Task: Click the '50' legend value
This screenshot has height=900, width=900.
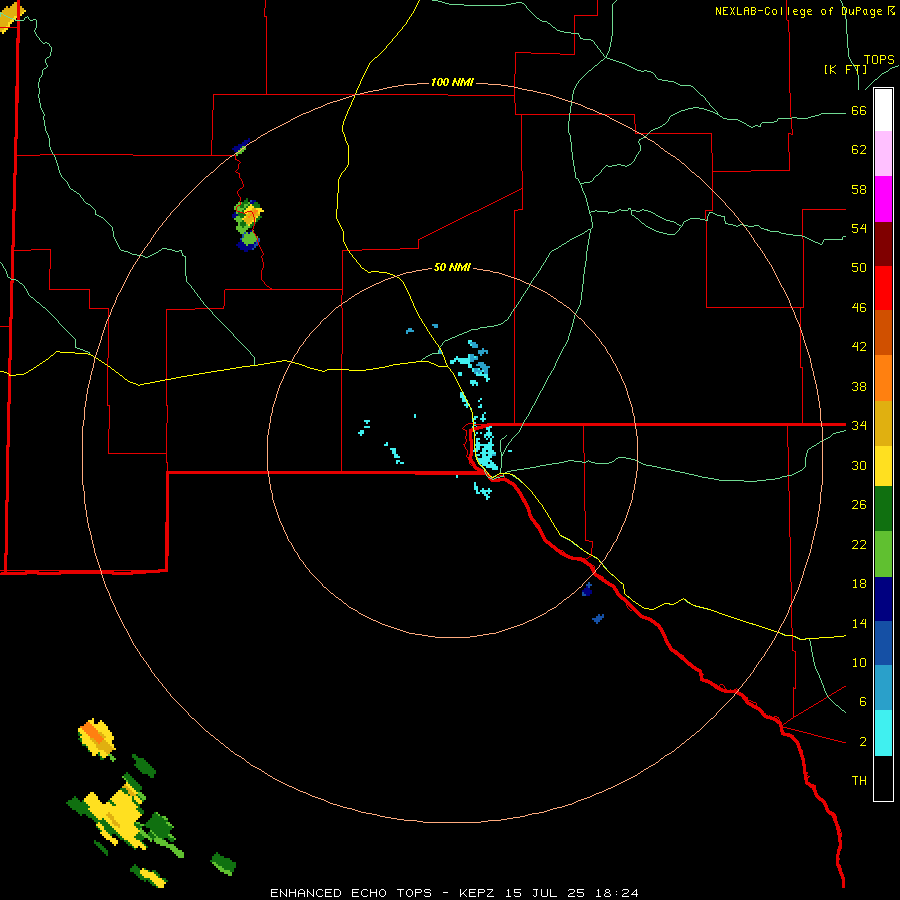Action: point(859,269)
